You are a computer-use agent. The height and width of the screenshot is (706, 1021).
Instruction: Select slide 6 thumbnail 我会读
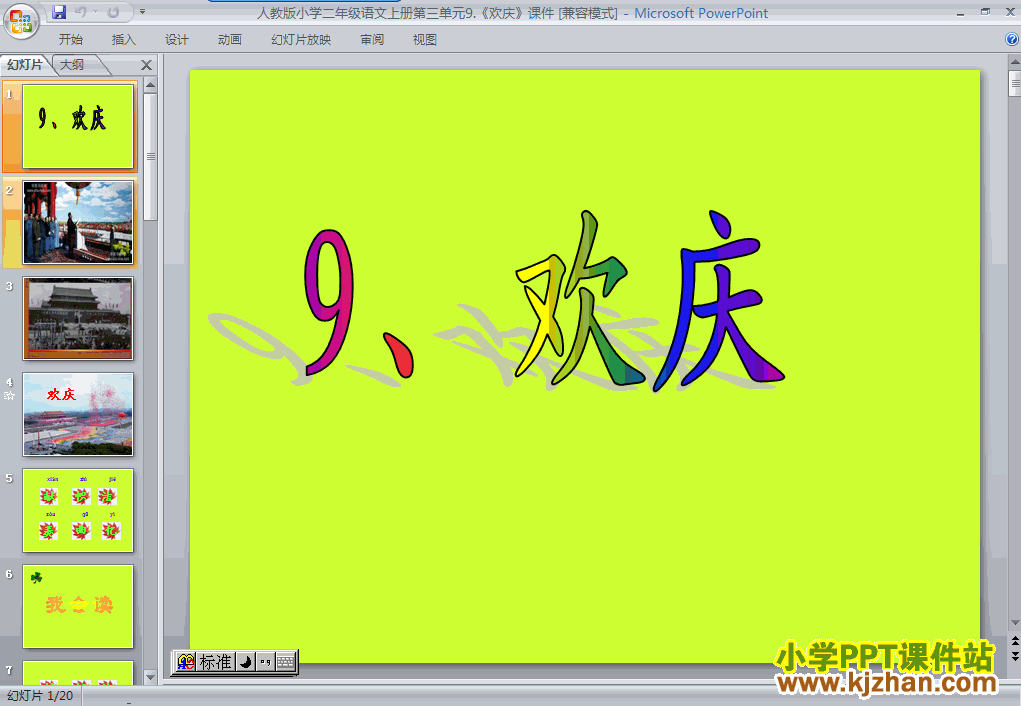[x=78, y=606]
